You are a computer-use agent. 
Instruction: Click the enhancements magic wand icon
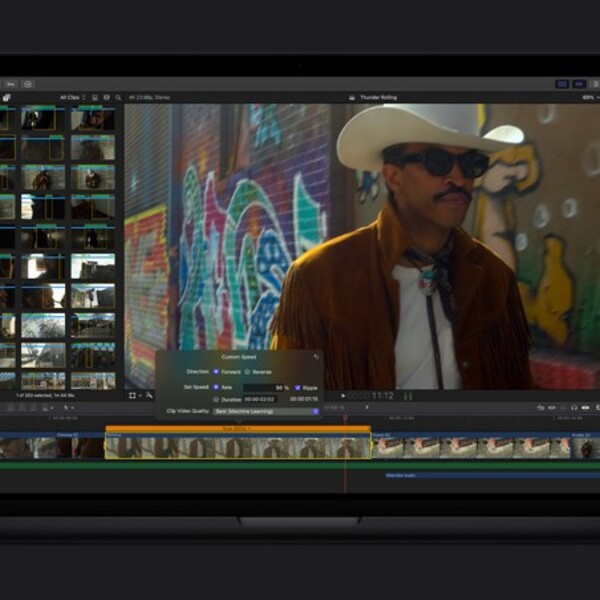pos(149,395)
